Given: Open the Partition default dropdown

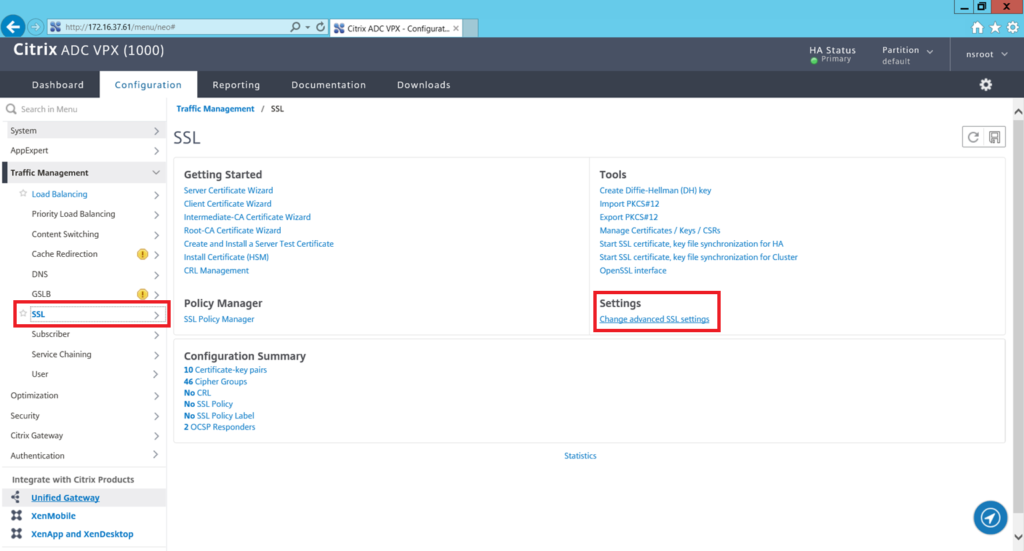Looking at the screenshot, I should coord(907,55).
